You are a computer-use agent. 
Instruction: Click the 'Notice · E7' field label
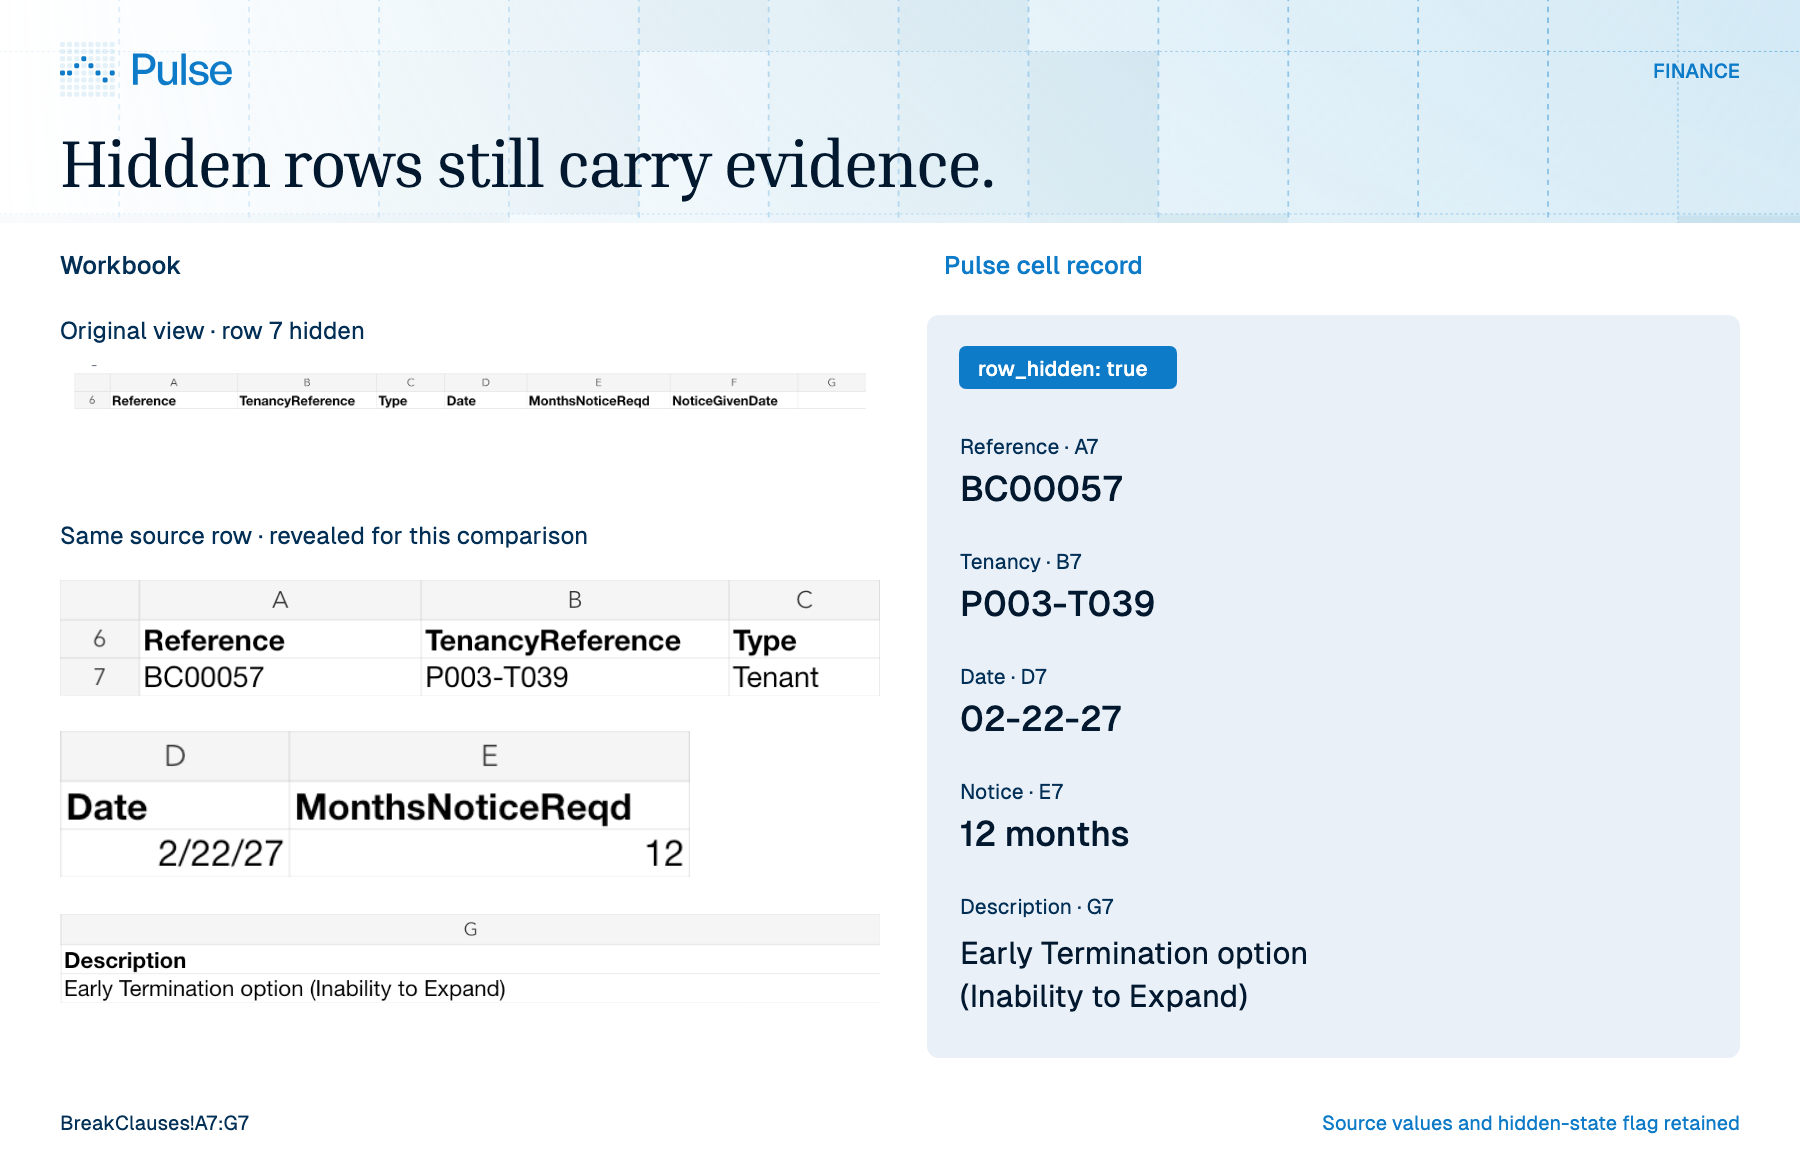point(1011,792)
